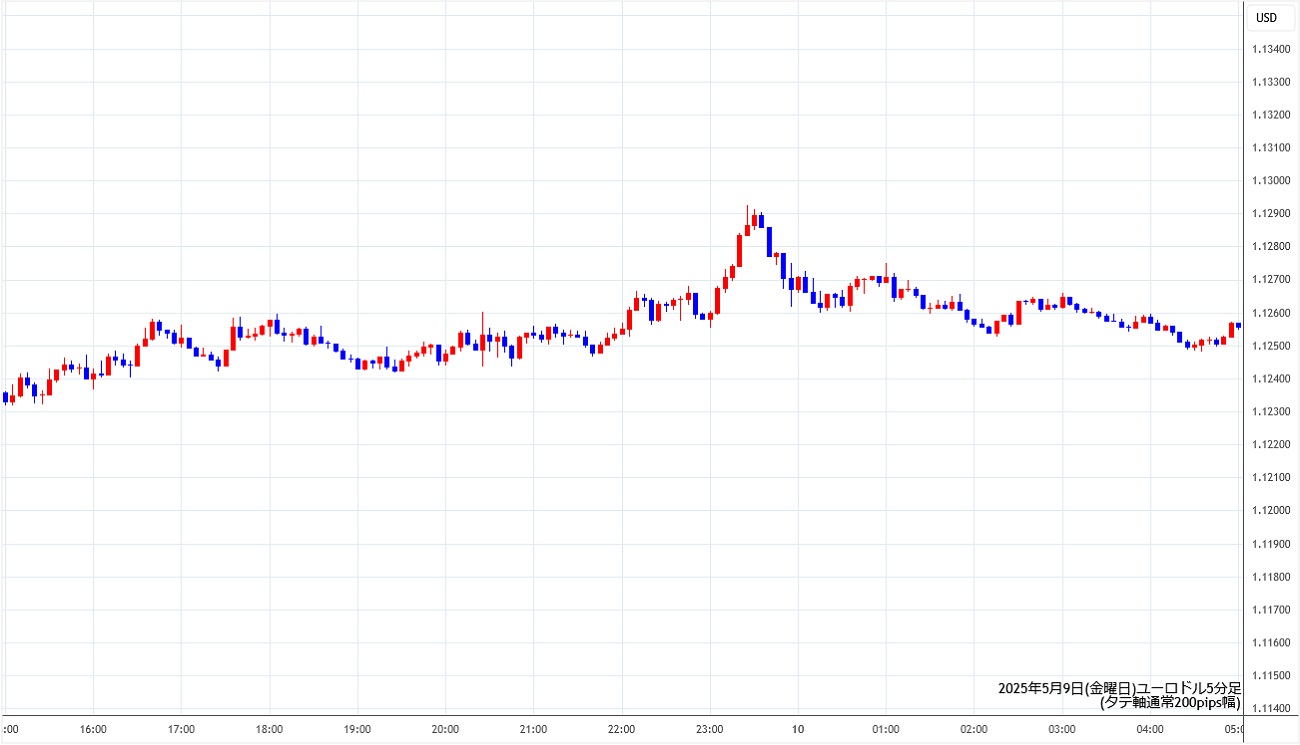Click the note (タテ軸通常200pips幅)

(1170, 703)
